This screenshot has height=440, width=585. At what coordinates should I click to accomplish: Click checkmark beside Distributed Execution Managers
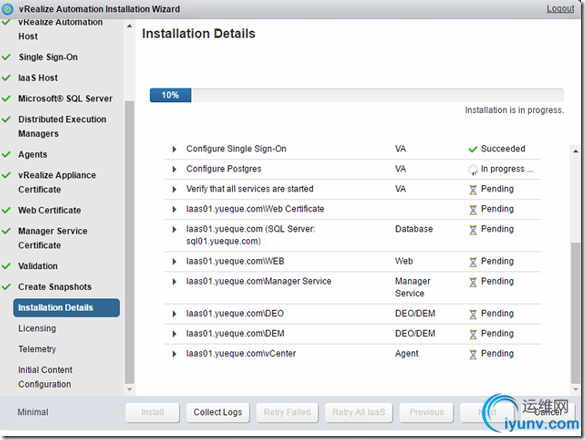point(6,119)
